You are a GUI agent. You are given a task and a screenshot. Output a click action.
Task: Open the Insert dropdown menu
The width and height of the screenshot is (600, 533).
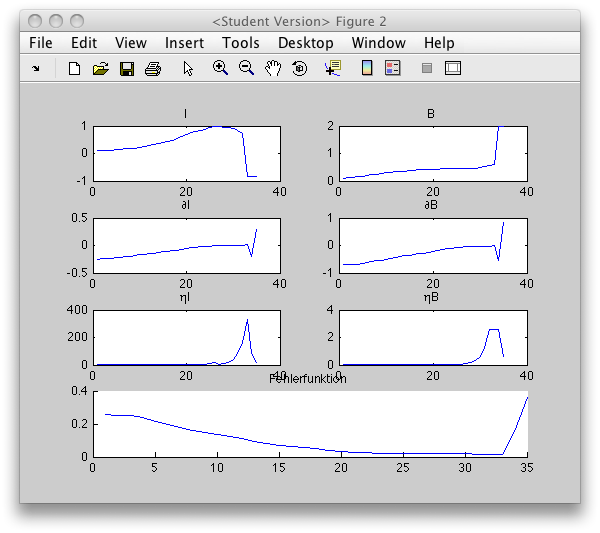tap(184, 43)
